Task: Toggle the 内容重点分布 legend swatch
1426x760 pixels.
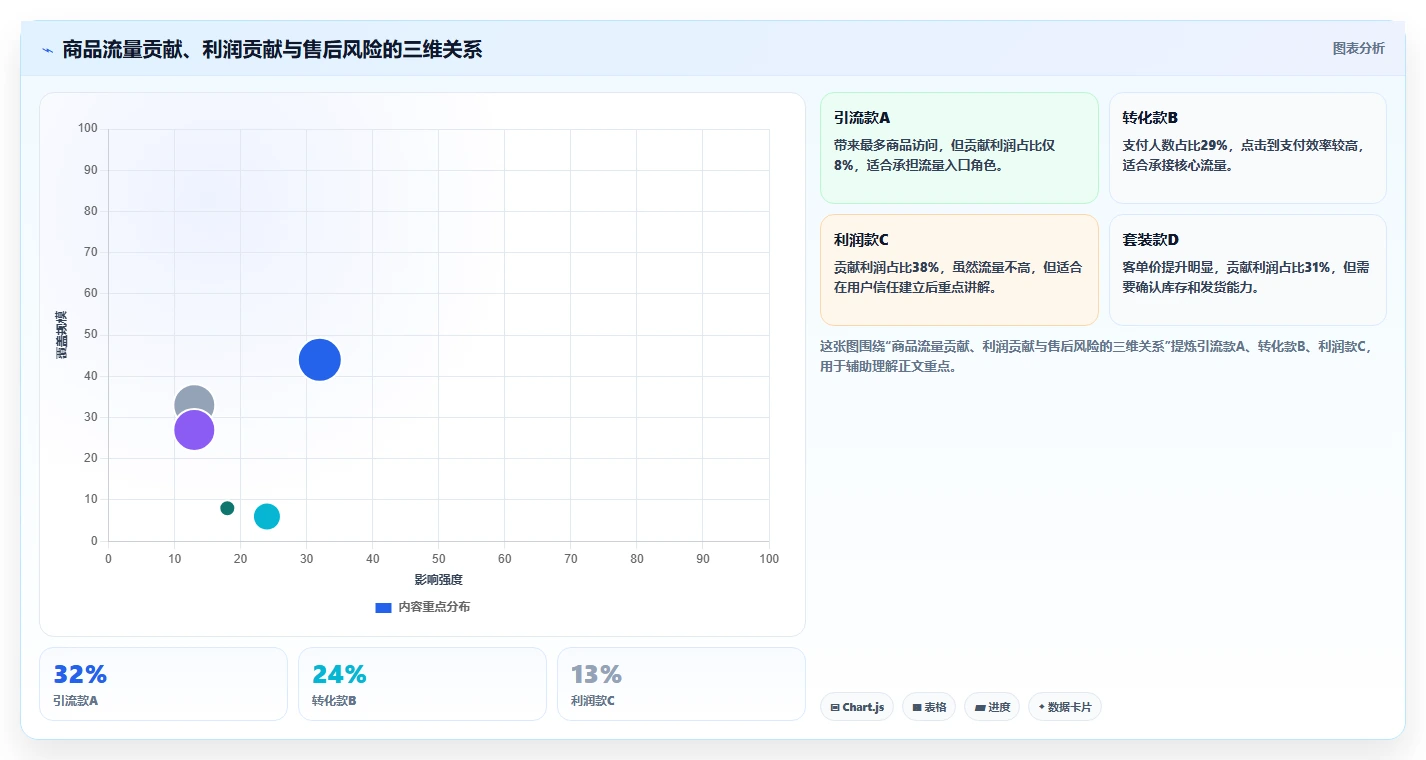Action: [383, 607]
